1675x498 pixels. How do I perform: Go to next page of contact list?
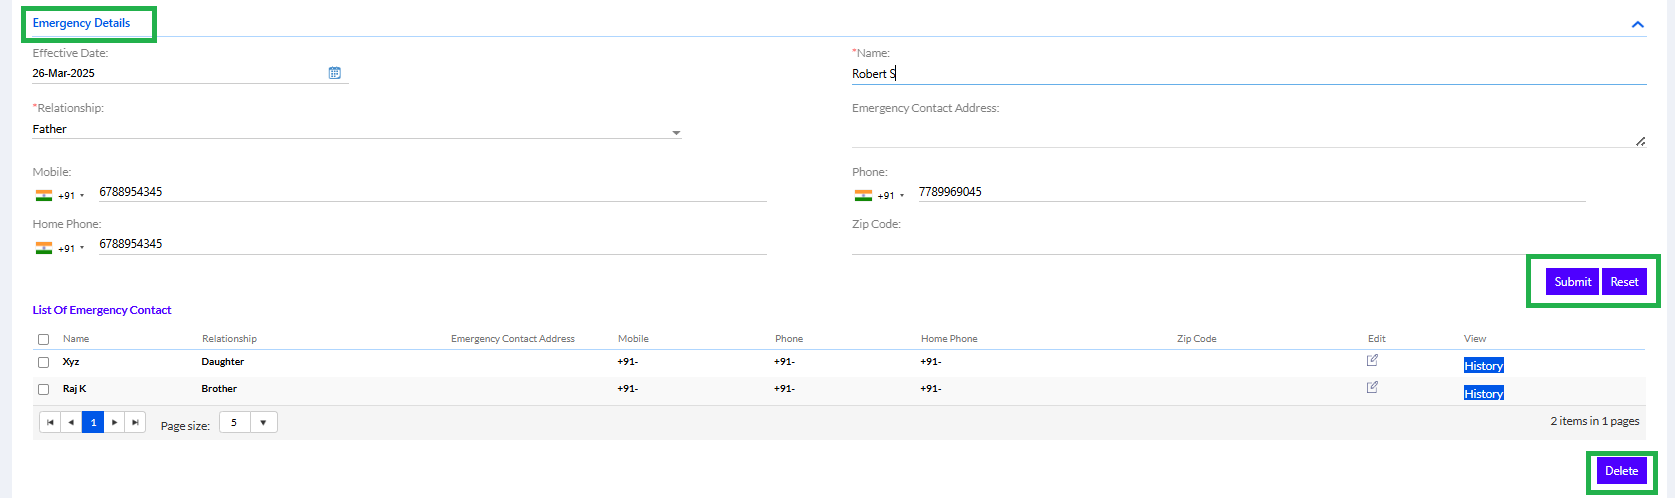click(115, 422)
